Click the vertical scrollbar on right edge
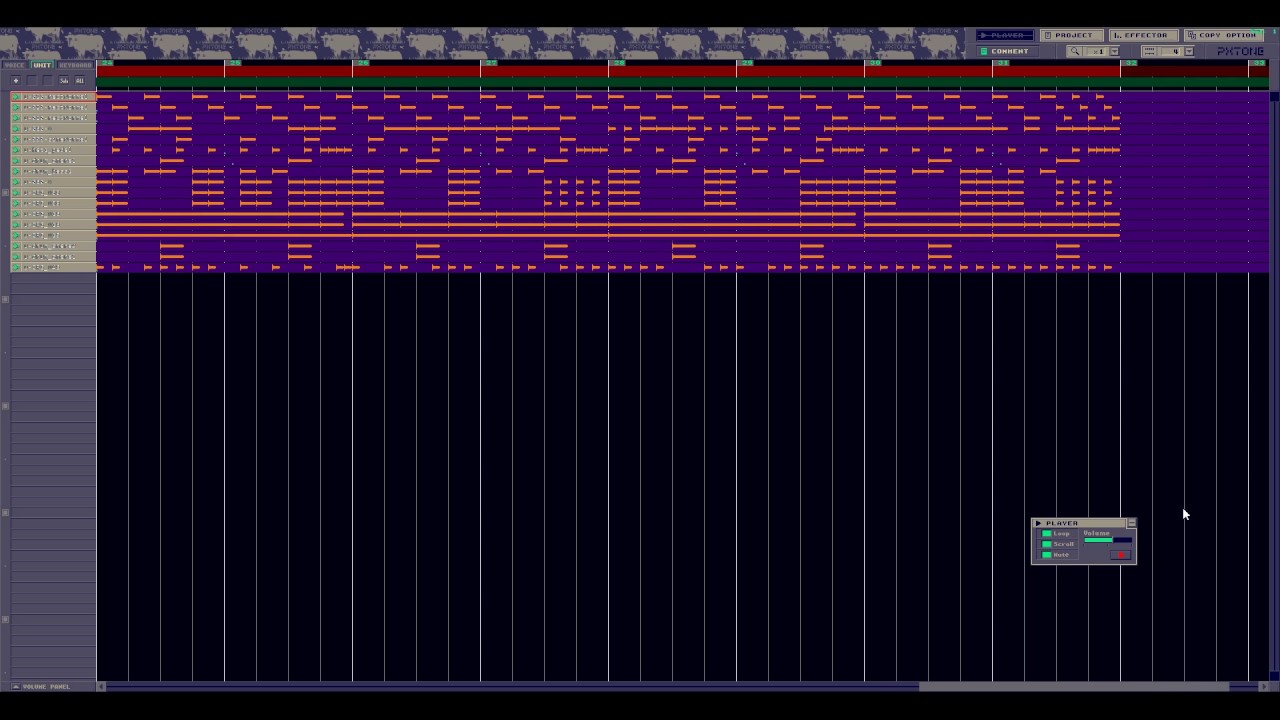This screenshot has height=720, width=1280. click(1274, 385)
